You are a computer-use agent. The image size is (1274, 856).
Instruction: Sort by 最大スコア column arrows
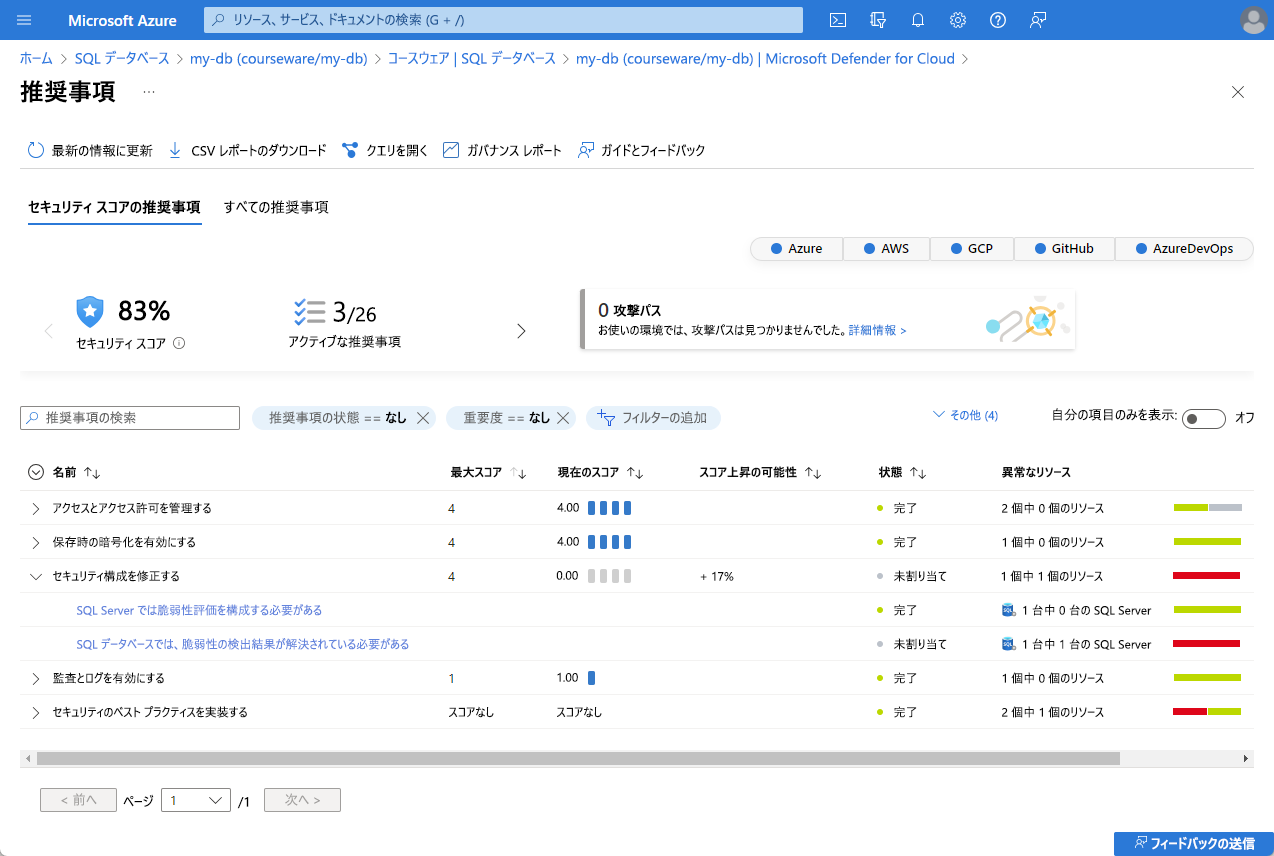coord(518,473)
